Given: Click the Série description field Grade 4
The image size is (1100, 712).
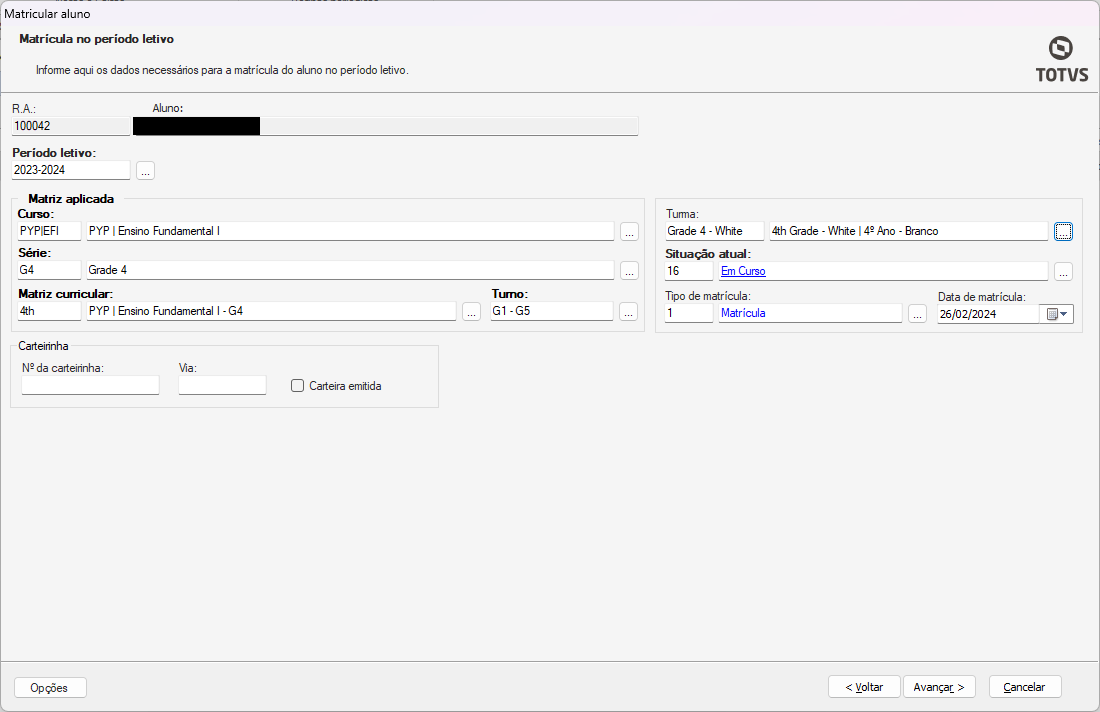Looking at the screenshot, I should (350, 270).
